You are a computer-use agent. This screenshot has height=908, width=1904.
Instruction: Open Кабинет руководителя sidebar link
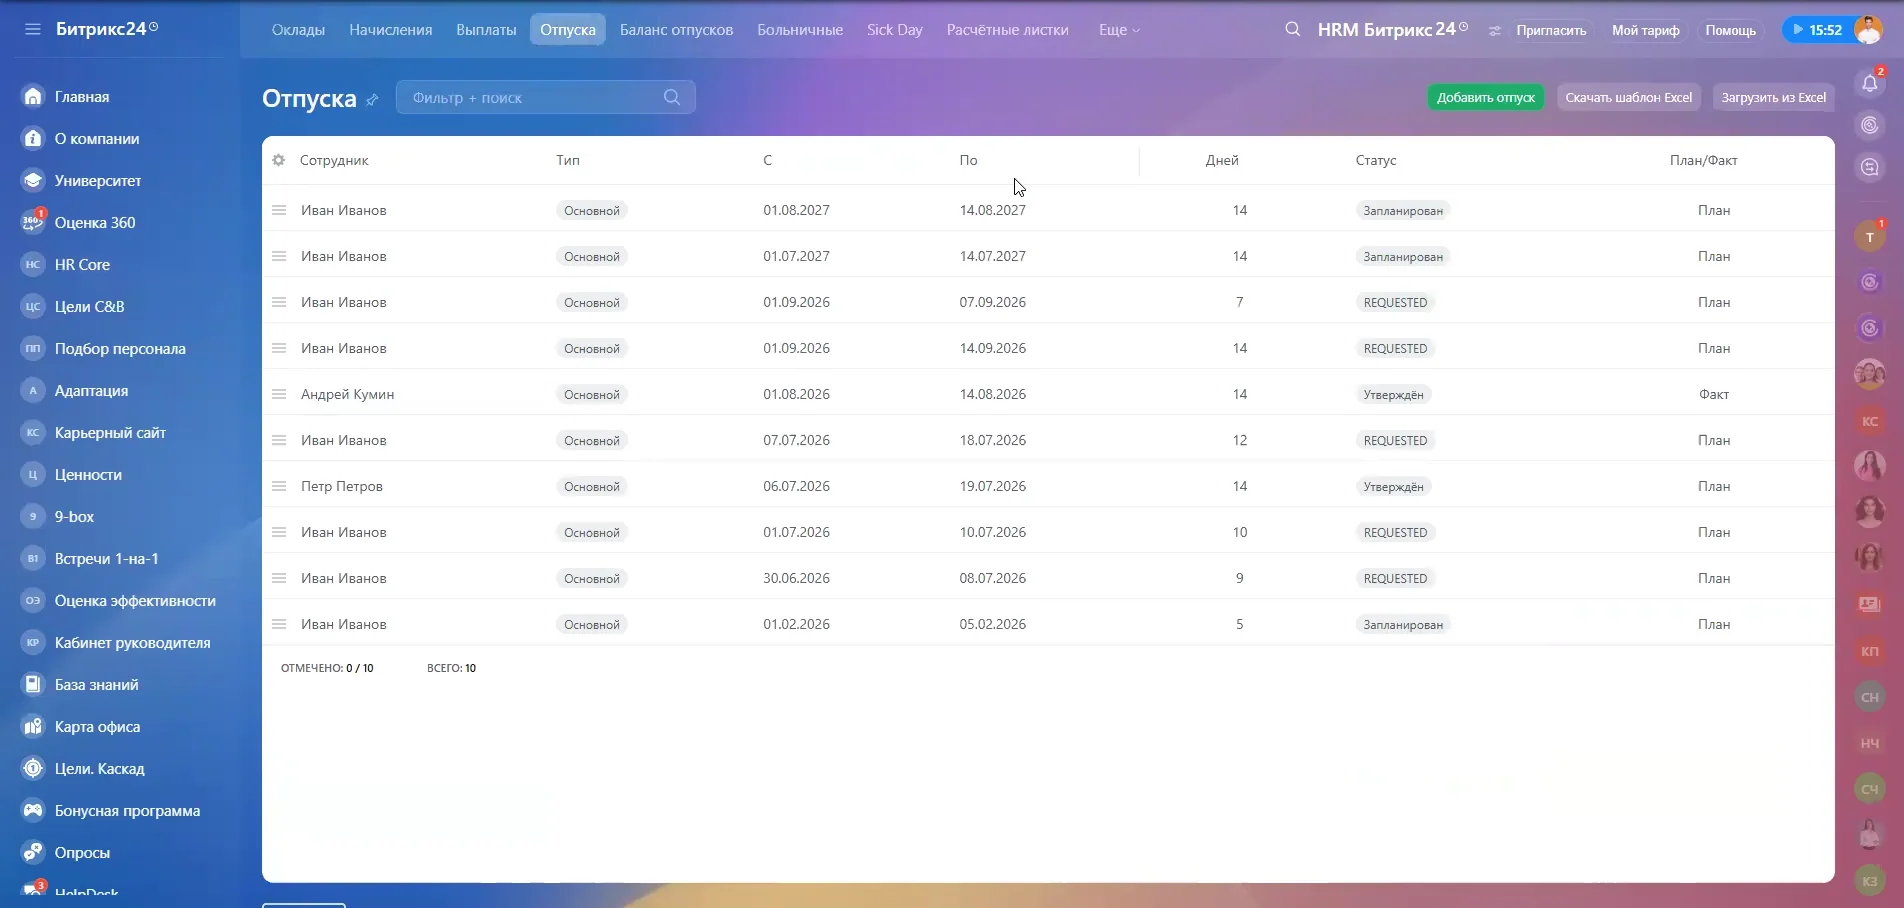(132, 643)
